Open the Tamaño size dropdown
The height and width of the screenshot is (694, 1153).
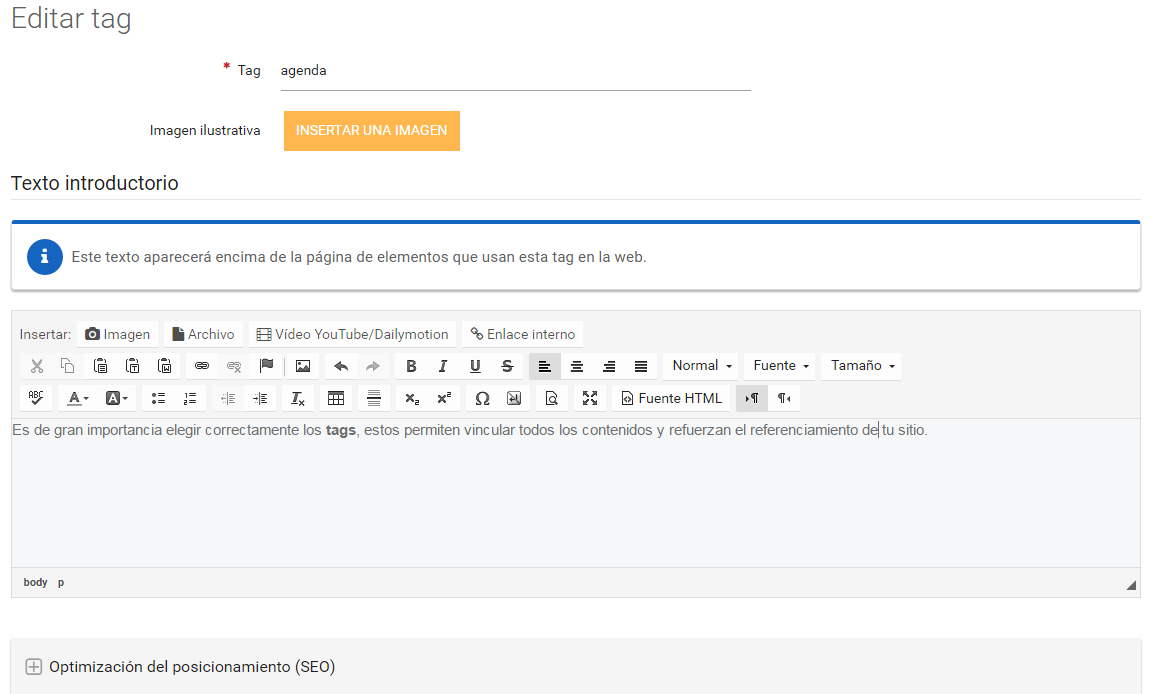coord(862,366)
